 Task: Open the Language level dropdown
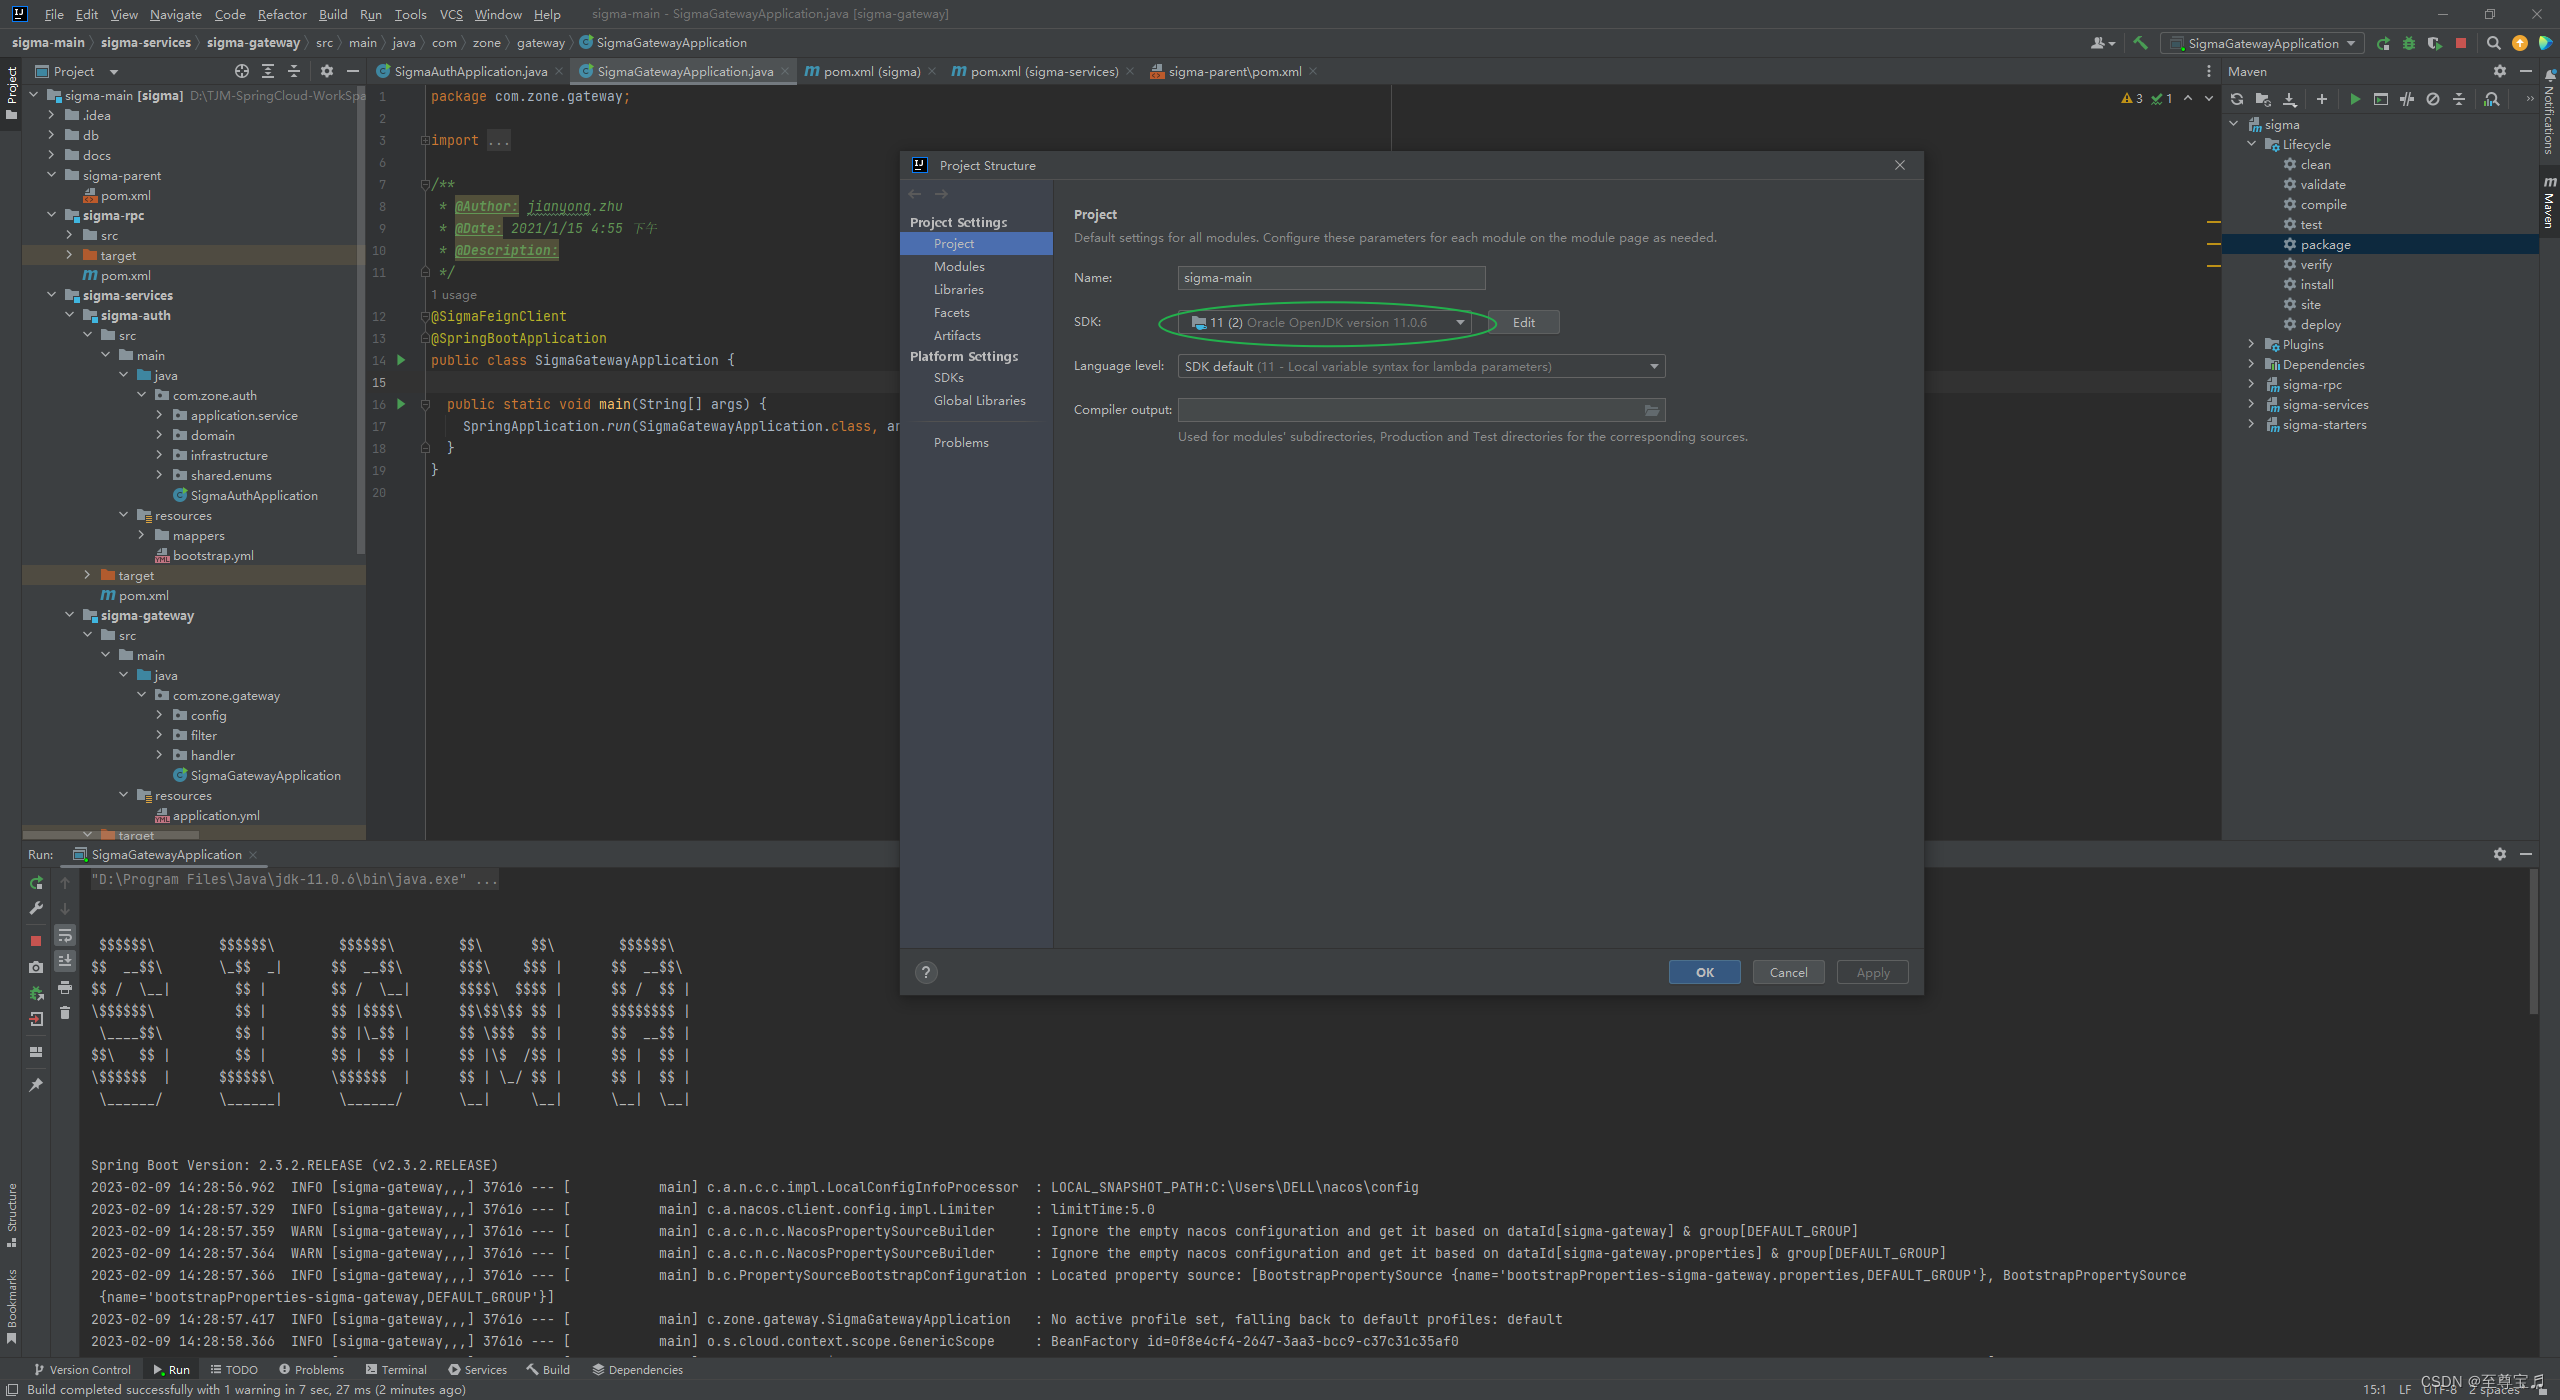1655,366
